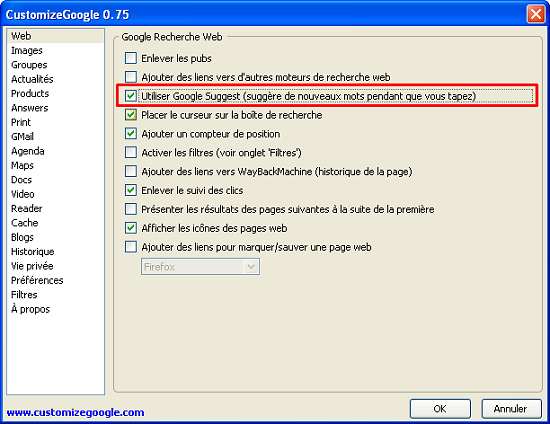Uncheck 'Utiliser Google Suggest' option
This screenshot has width=550, height=424.
point(131,96)
